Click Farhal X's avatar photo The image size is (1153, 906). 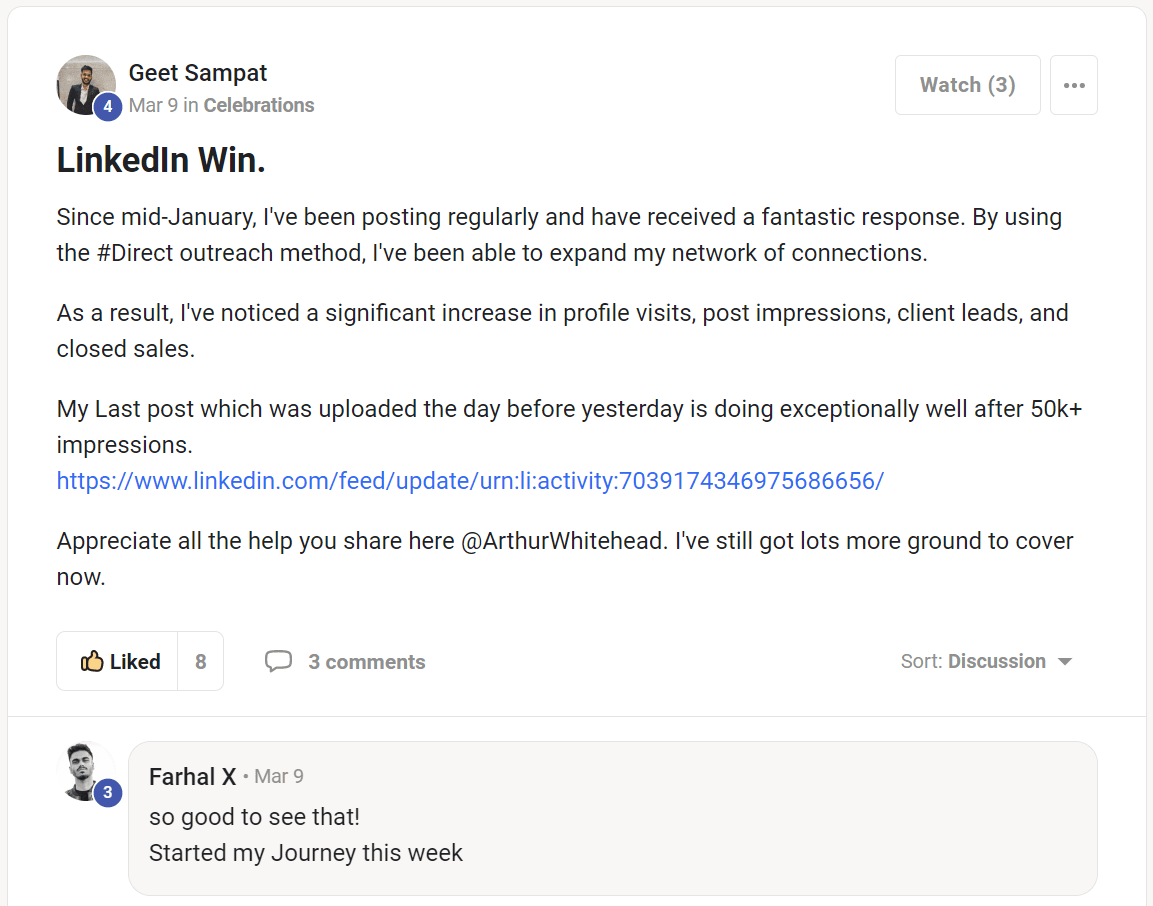tap(85, 771)
